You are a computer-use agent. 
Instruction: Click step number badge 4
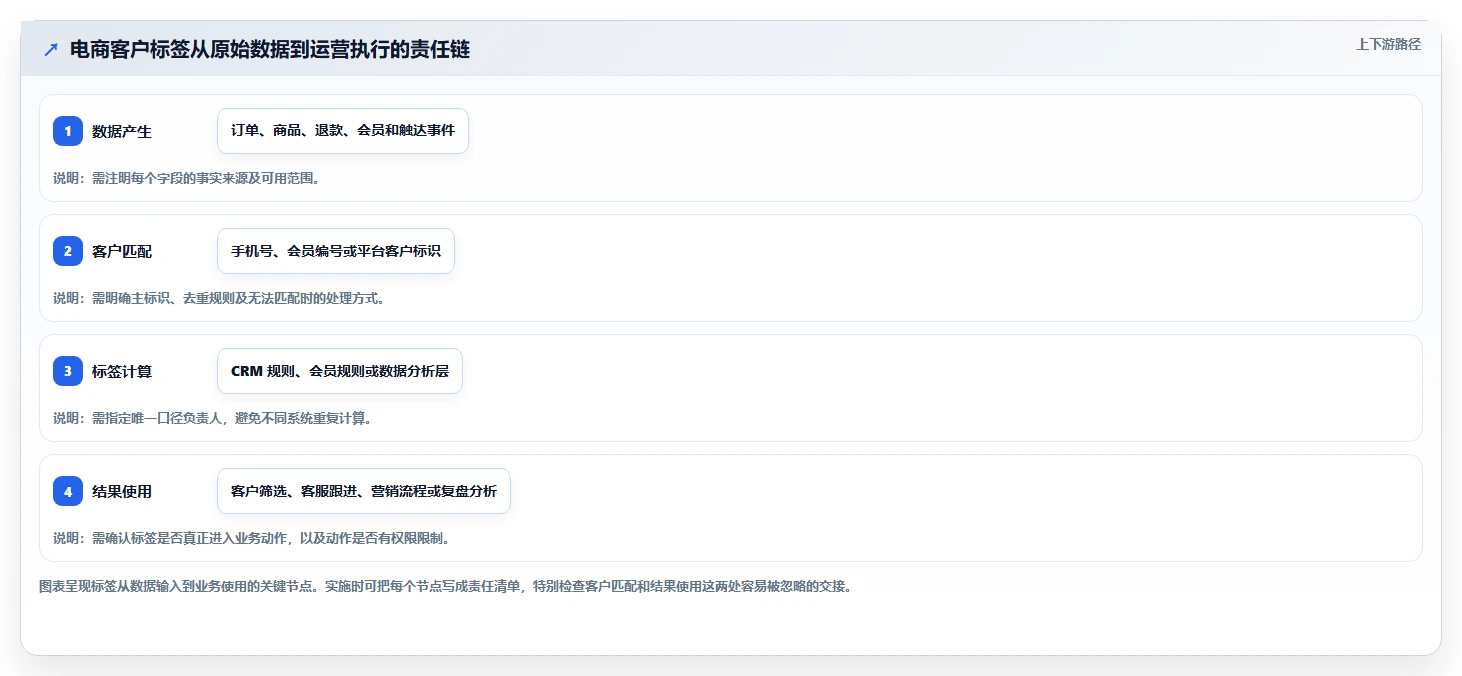pos(68,491)
